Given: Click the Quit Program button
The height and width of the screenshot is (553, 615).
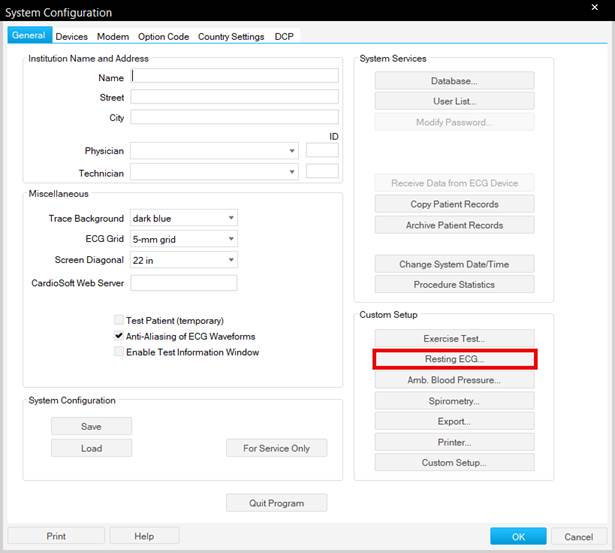Looking at the screenshot, I should pos(276,503).
